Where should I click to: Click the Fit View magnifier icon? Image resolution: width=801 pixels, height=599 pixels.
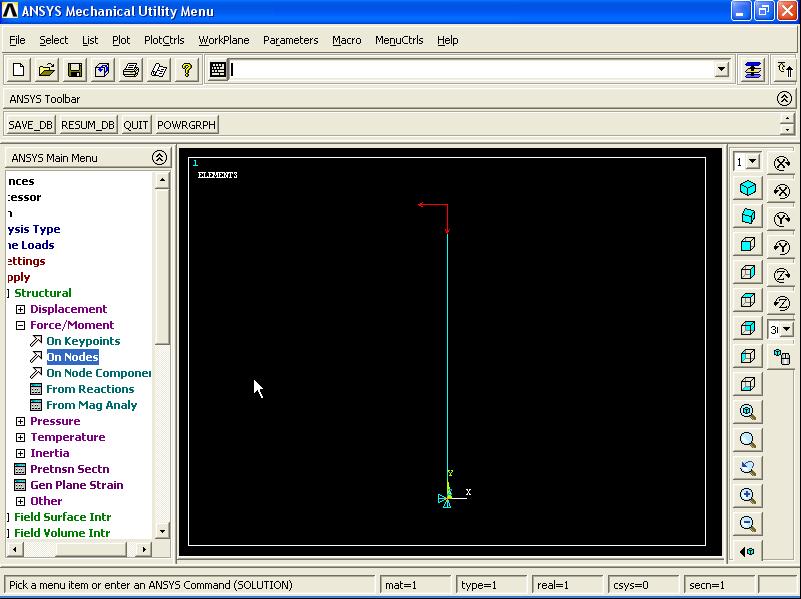[x=748, y=412]
